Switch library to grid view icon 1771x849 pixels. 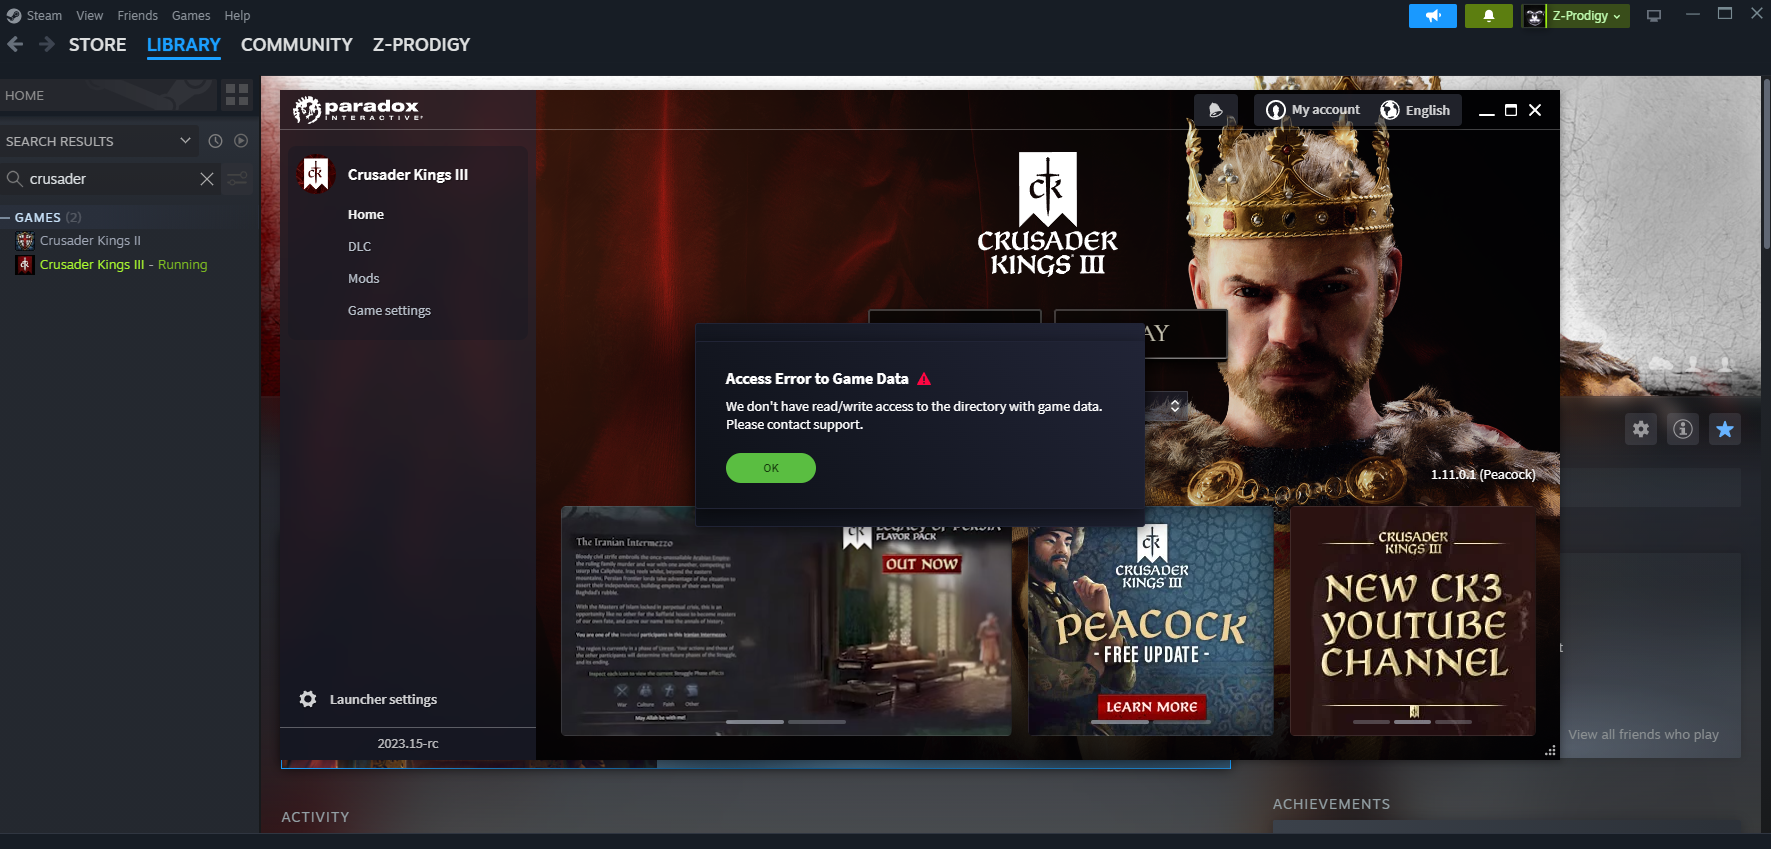[x=237, y=95]
